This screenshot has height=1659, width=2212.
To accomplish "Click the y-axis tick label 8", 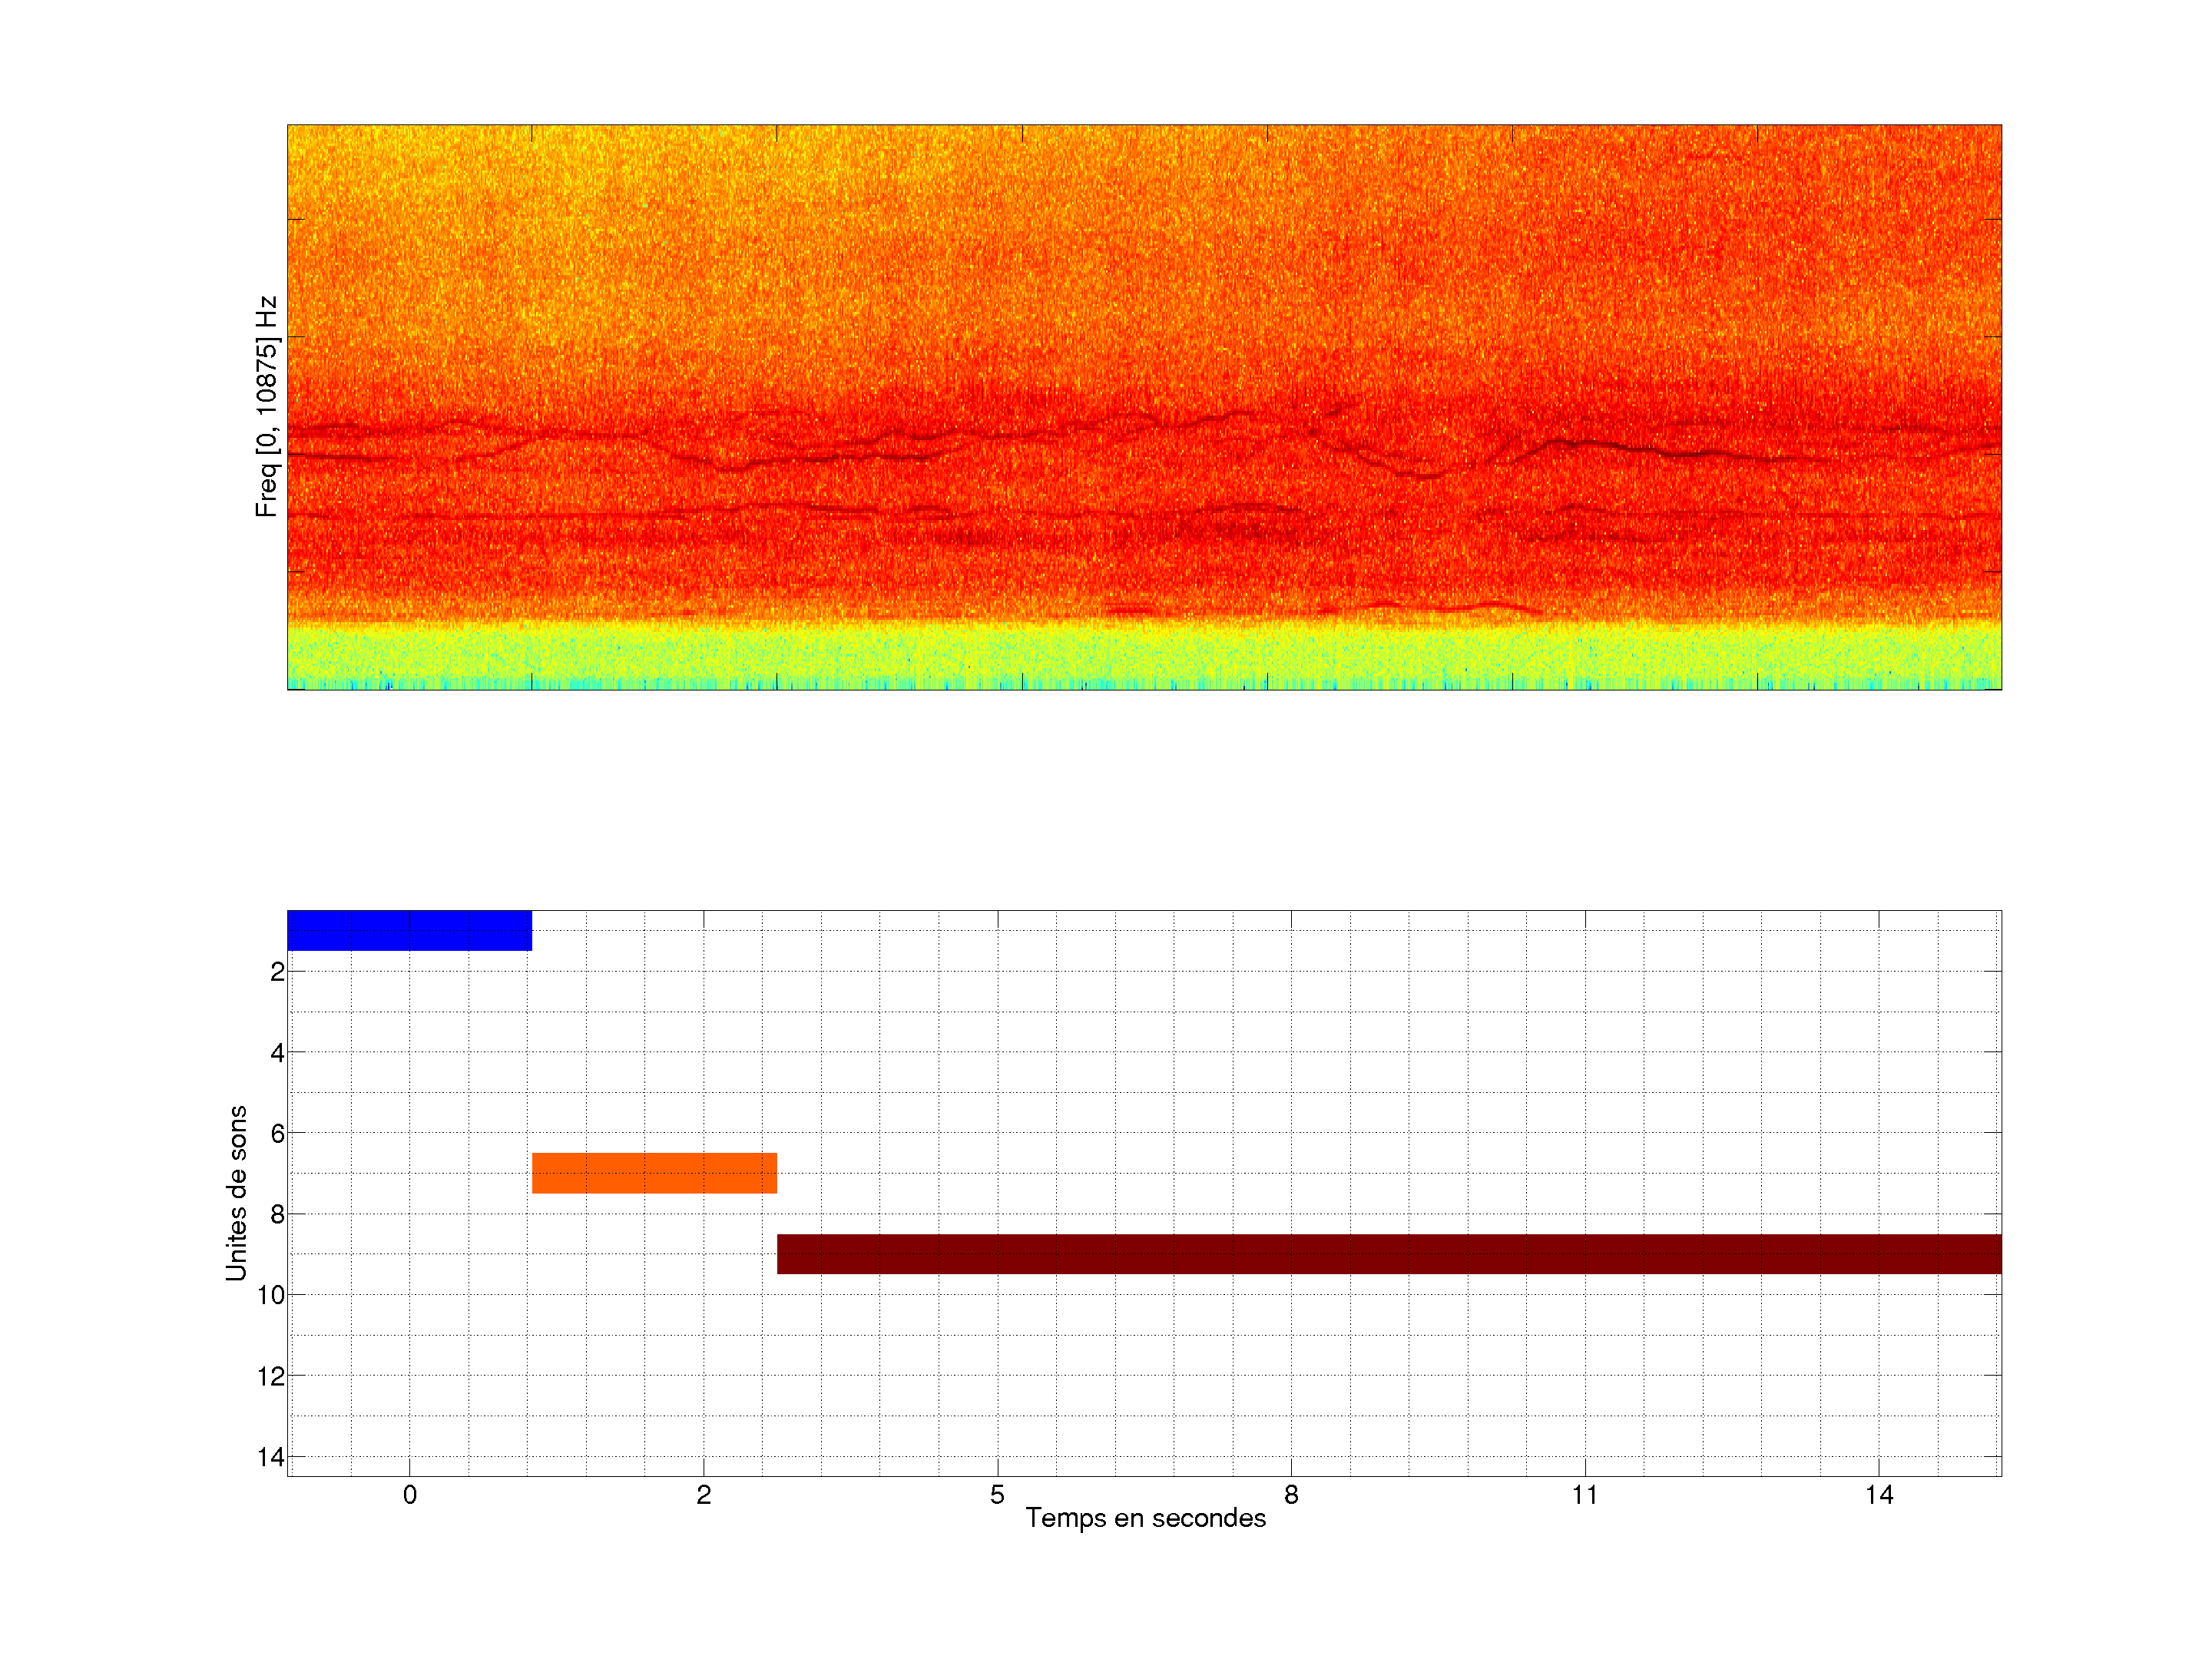I will (277, 1215).
